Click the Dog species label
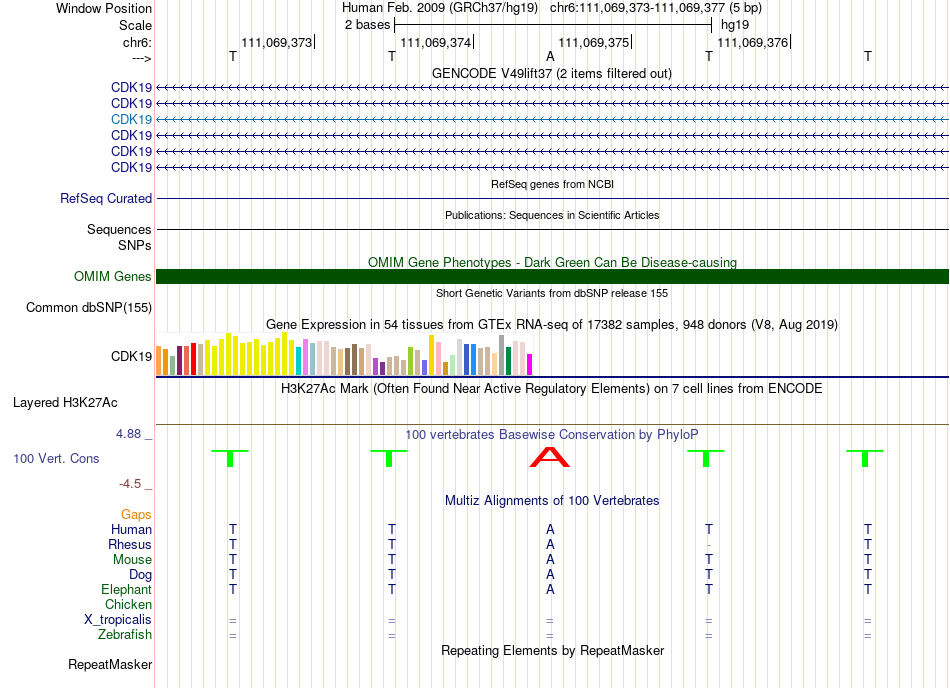The image size is (950, 688). [141, 574]
